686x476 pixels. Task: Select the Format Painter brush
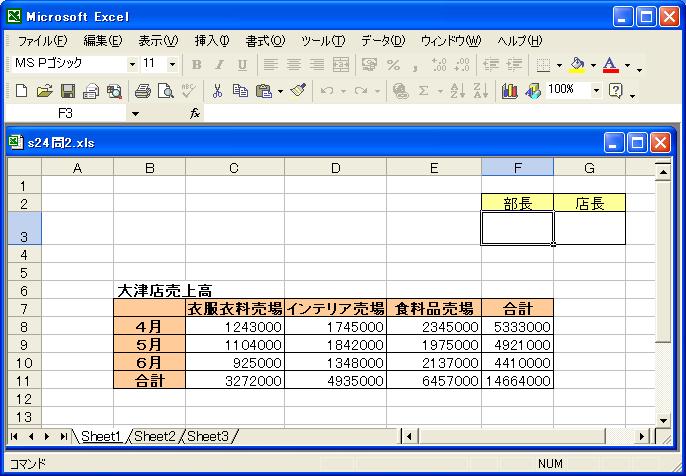pos(298,90)
